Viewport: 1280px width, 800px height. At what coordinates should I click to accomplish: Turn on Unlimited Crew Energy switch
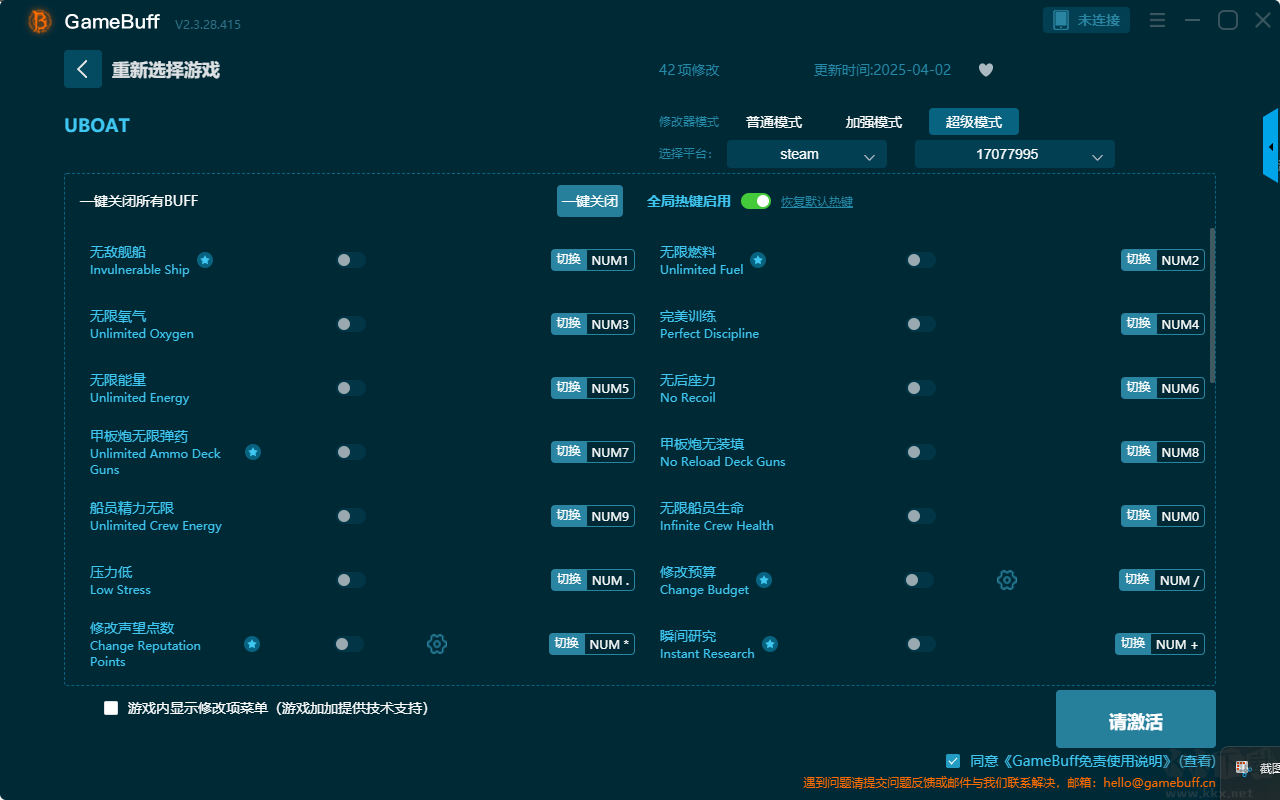pos(351,516)
